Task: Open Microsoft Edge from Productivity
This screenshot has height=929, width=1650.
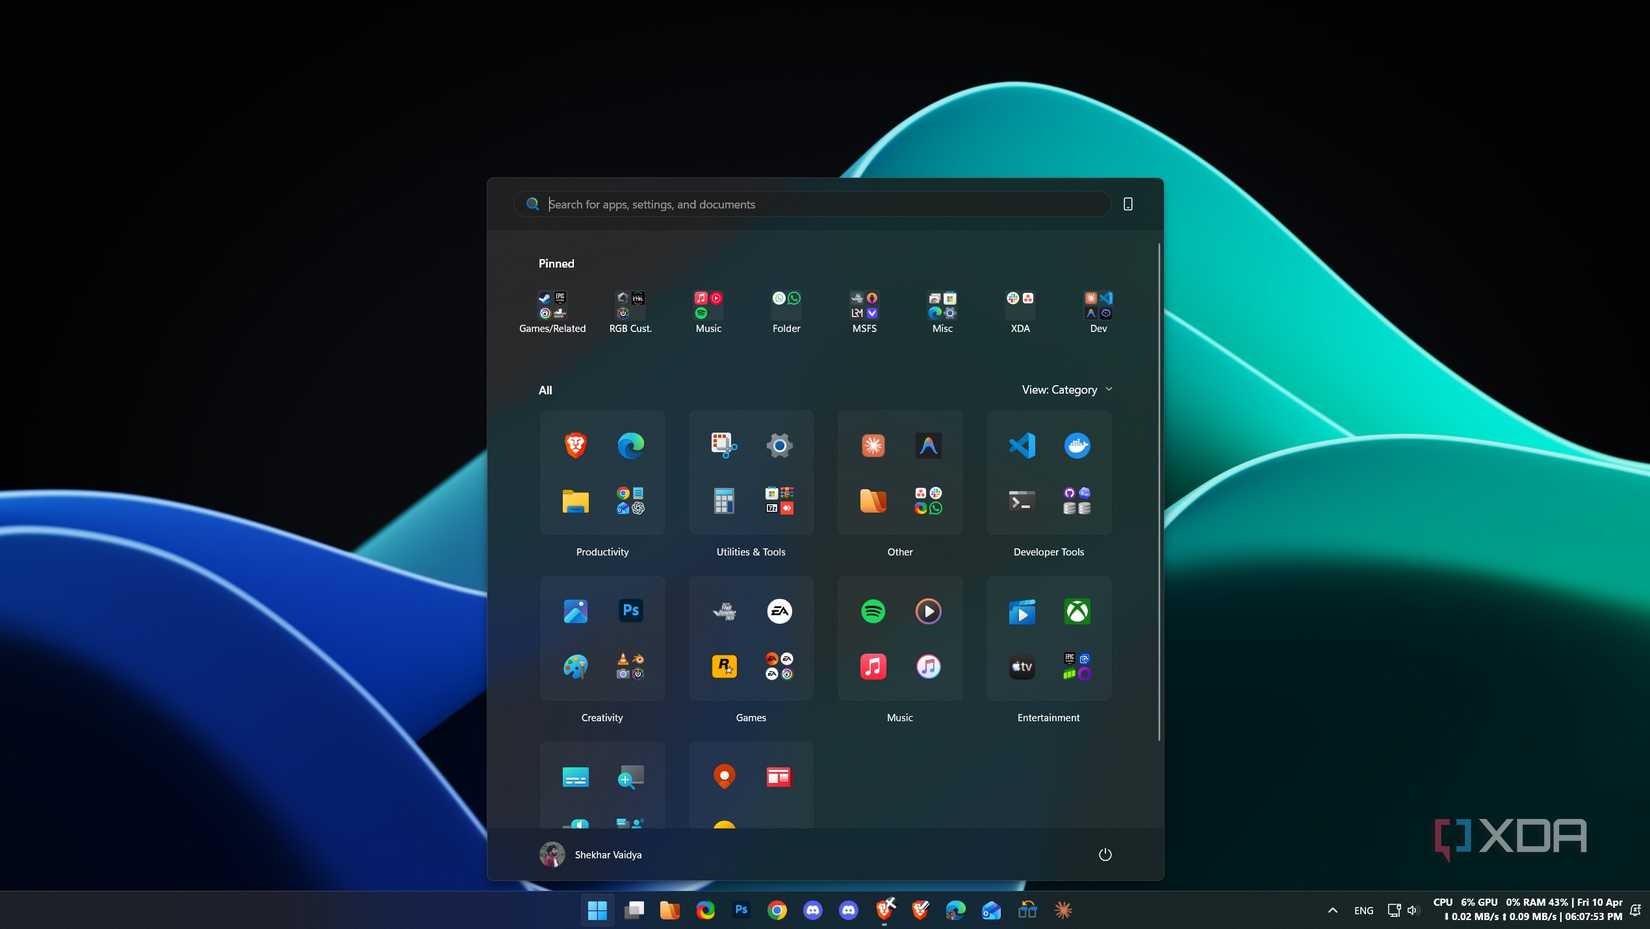Action: pos(630,445)
